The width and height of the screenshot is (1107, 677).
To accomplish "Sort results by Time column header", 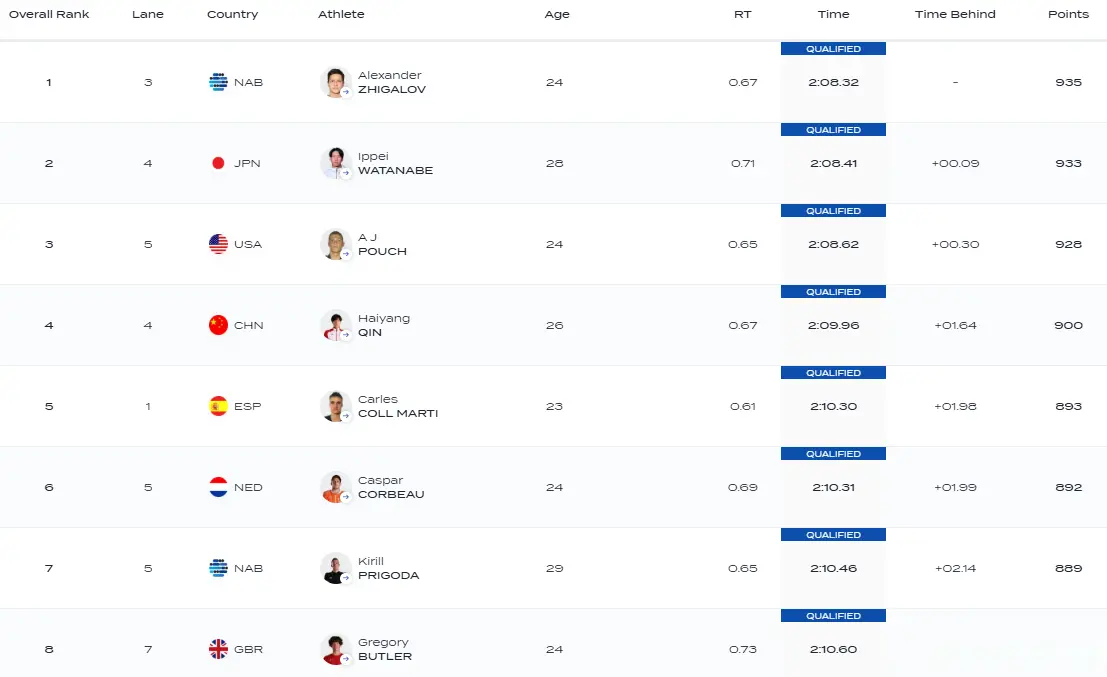I will tap(833, 14).
